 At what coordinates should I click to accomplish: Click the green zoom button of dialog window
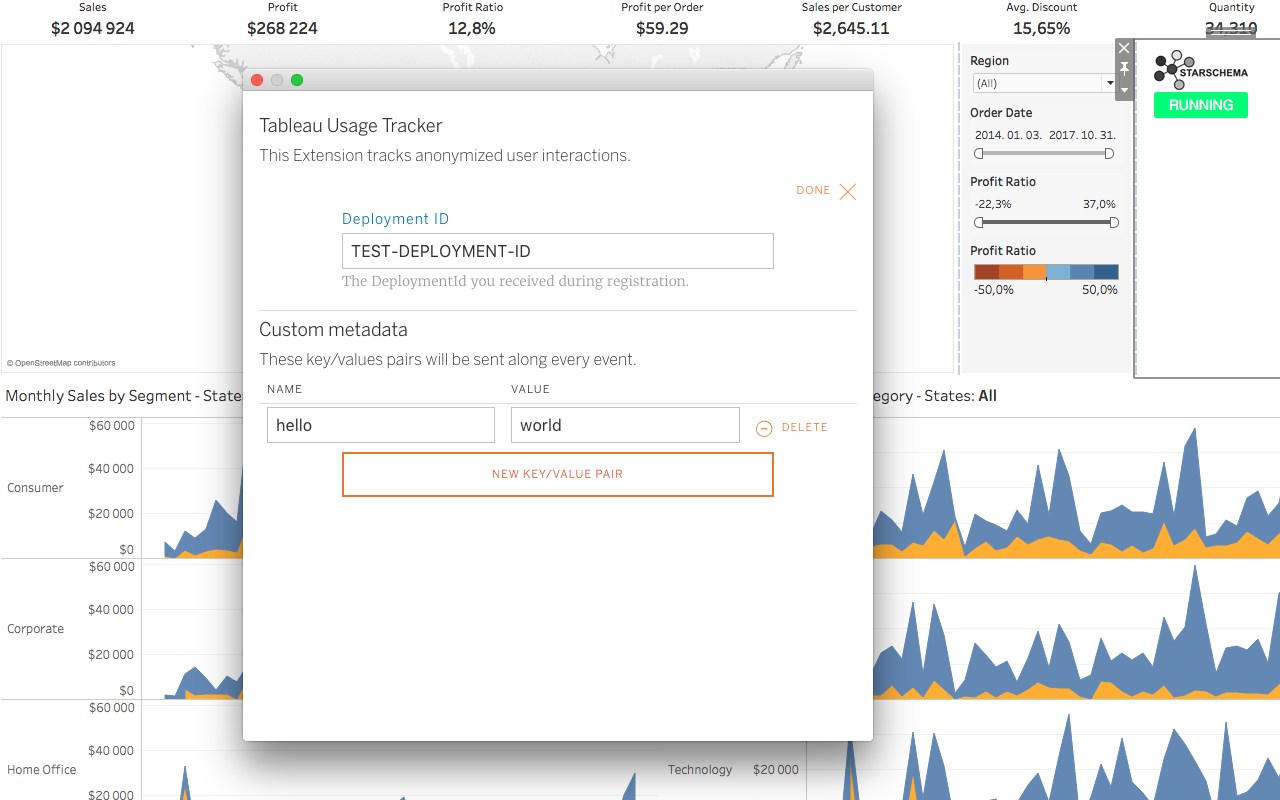[x=297, y=80]
